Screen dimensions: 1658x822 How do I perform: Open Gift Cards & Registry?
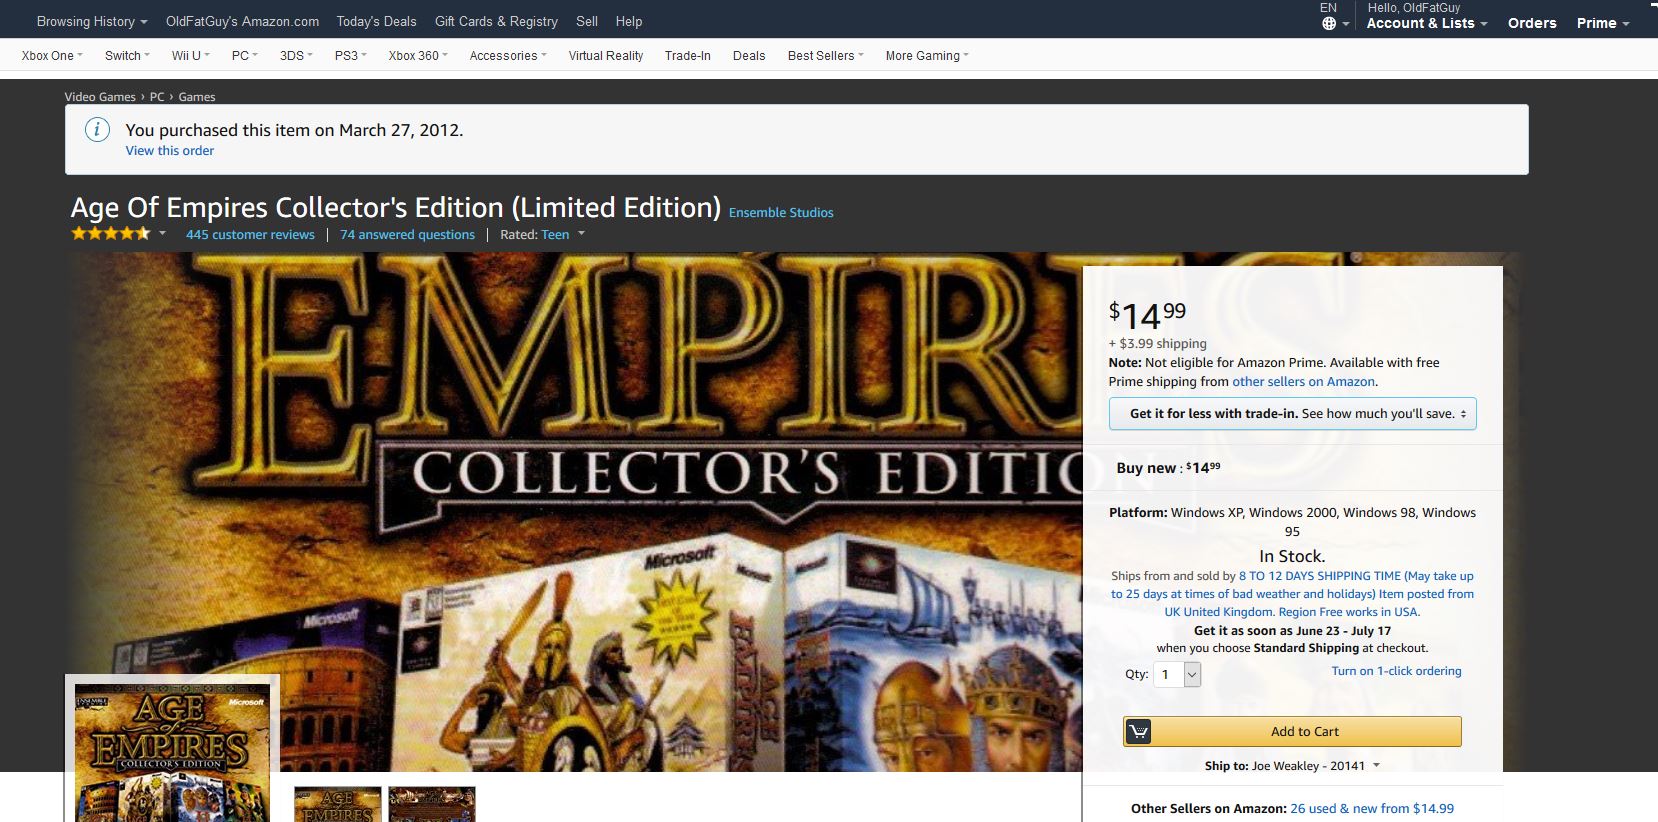pos(496,21)
